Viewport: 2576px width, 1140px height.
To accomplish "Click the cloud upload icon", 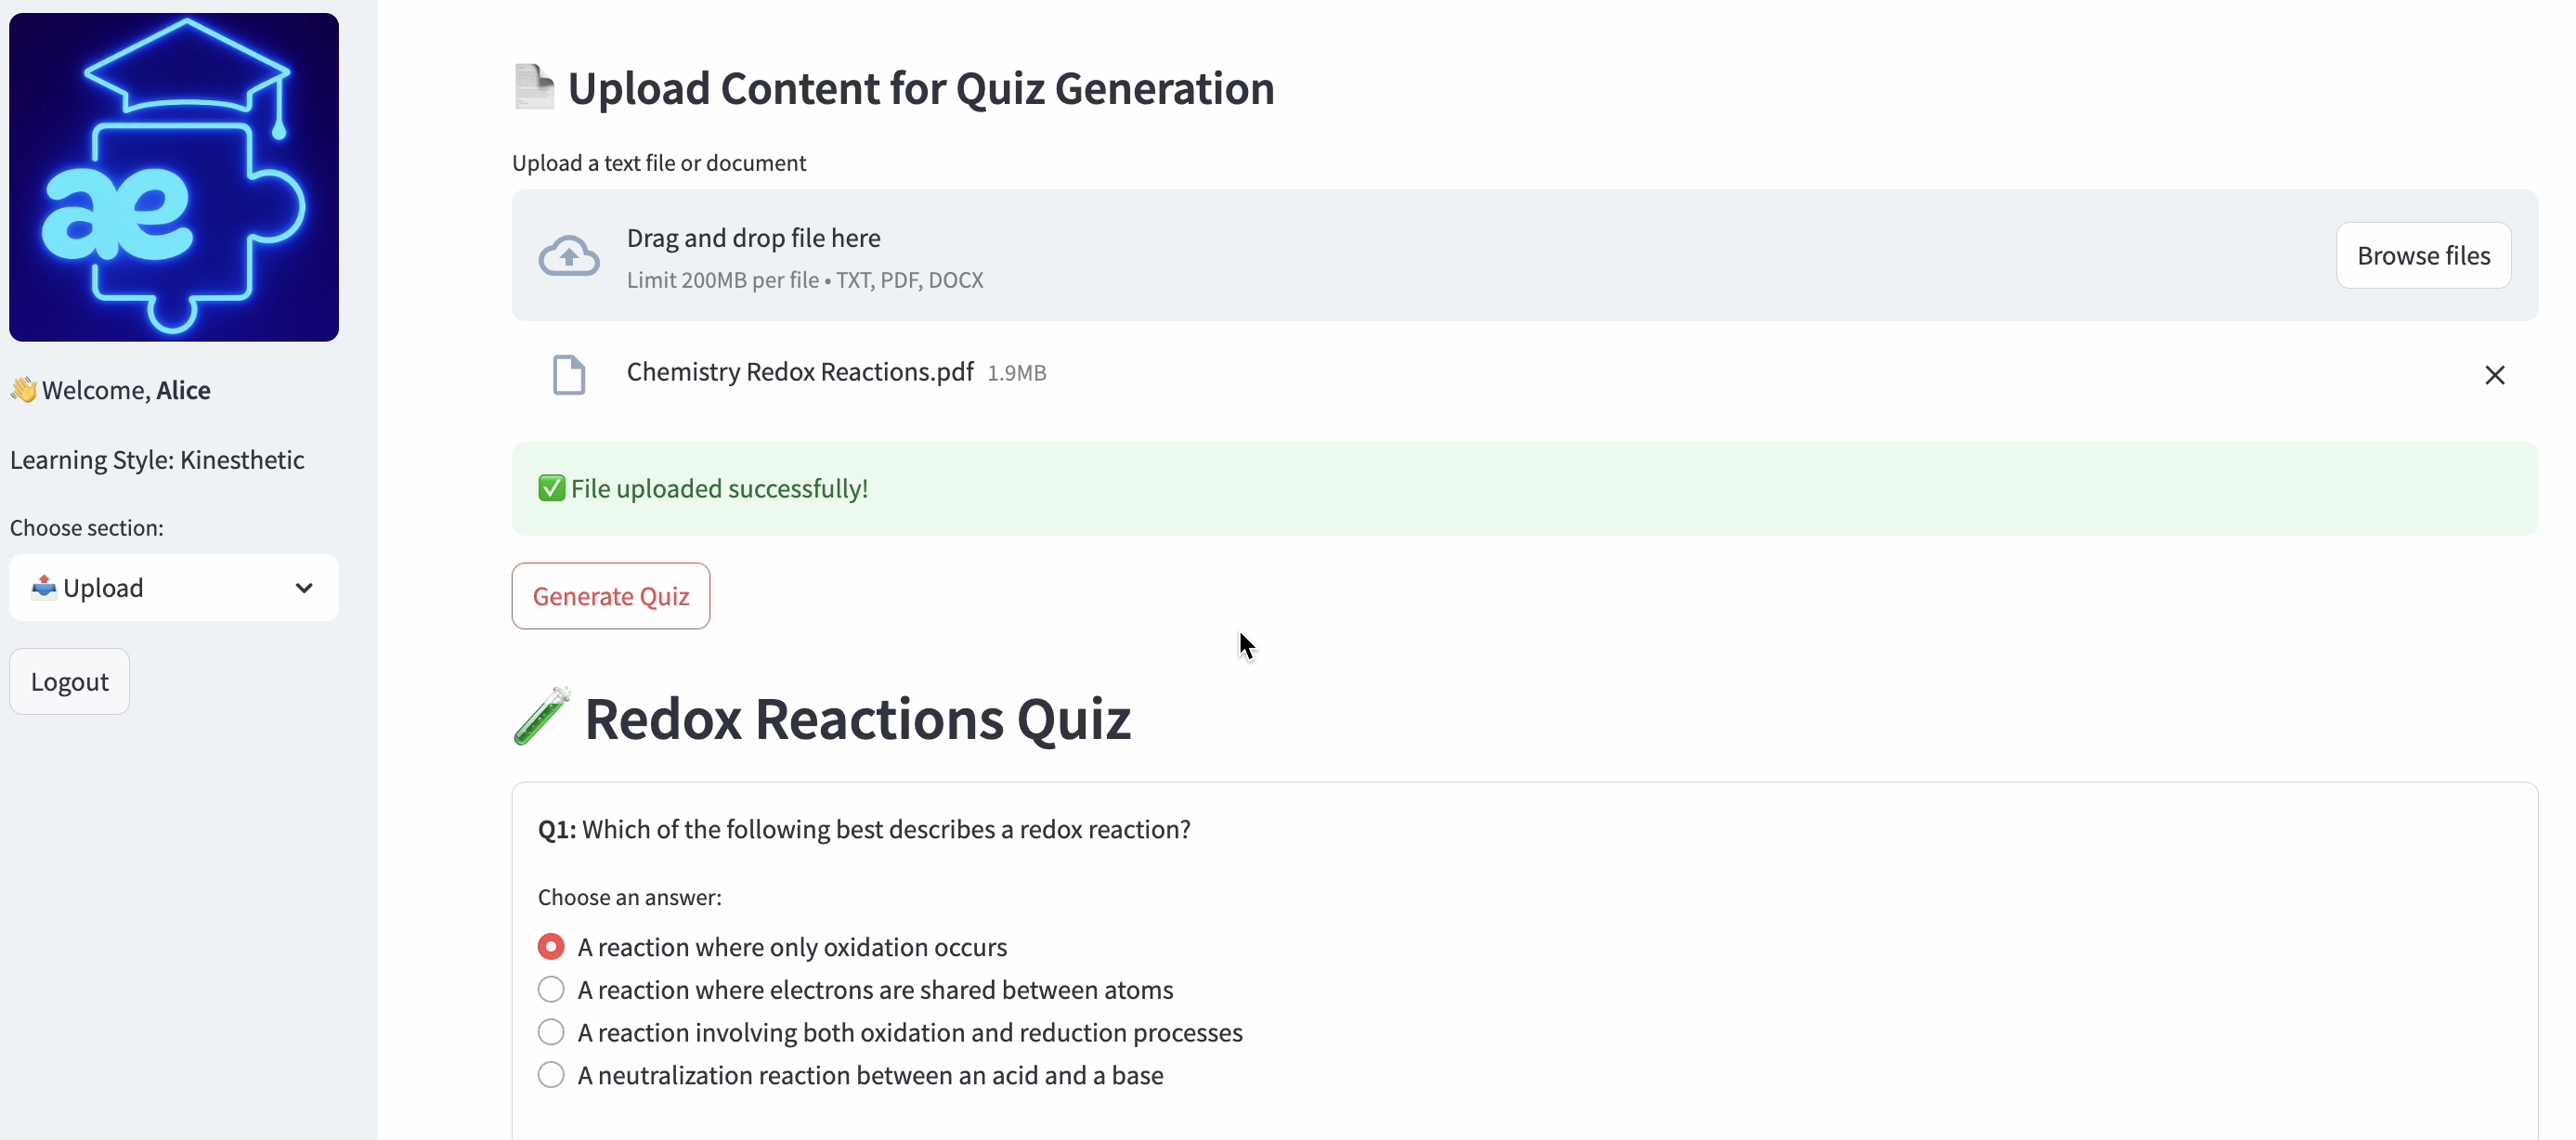I will (x=569, y=256).
